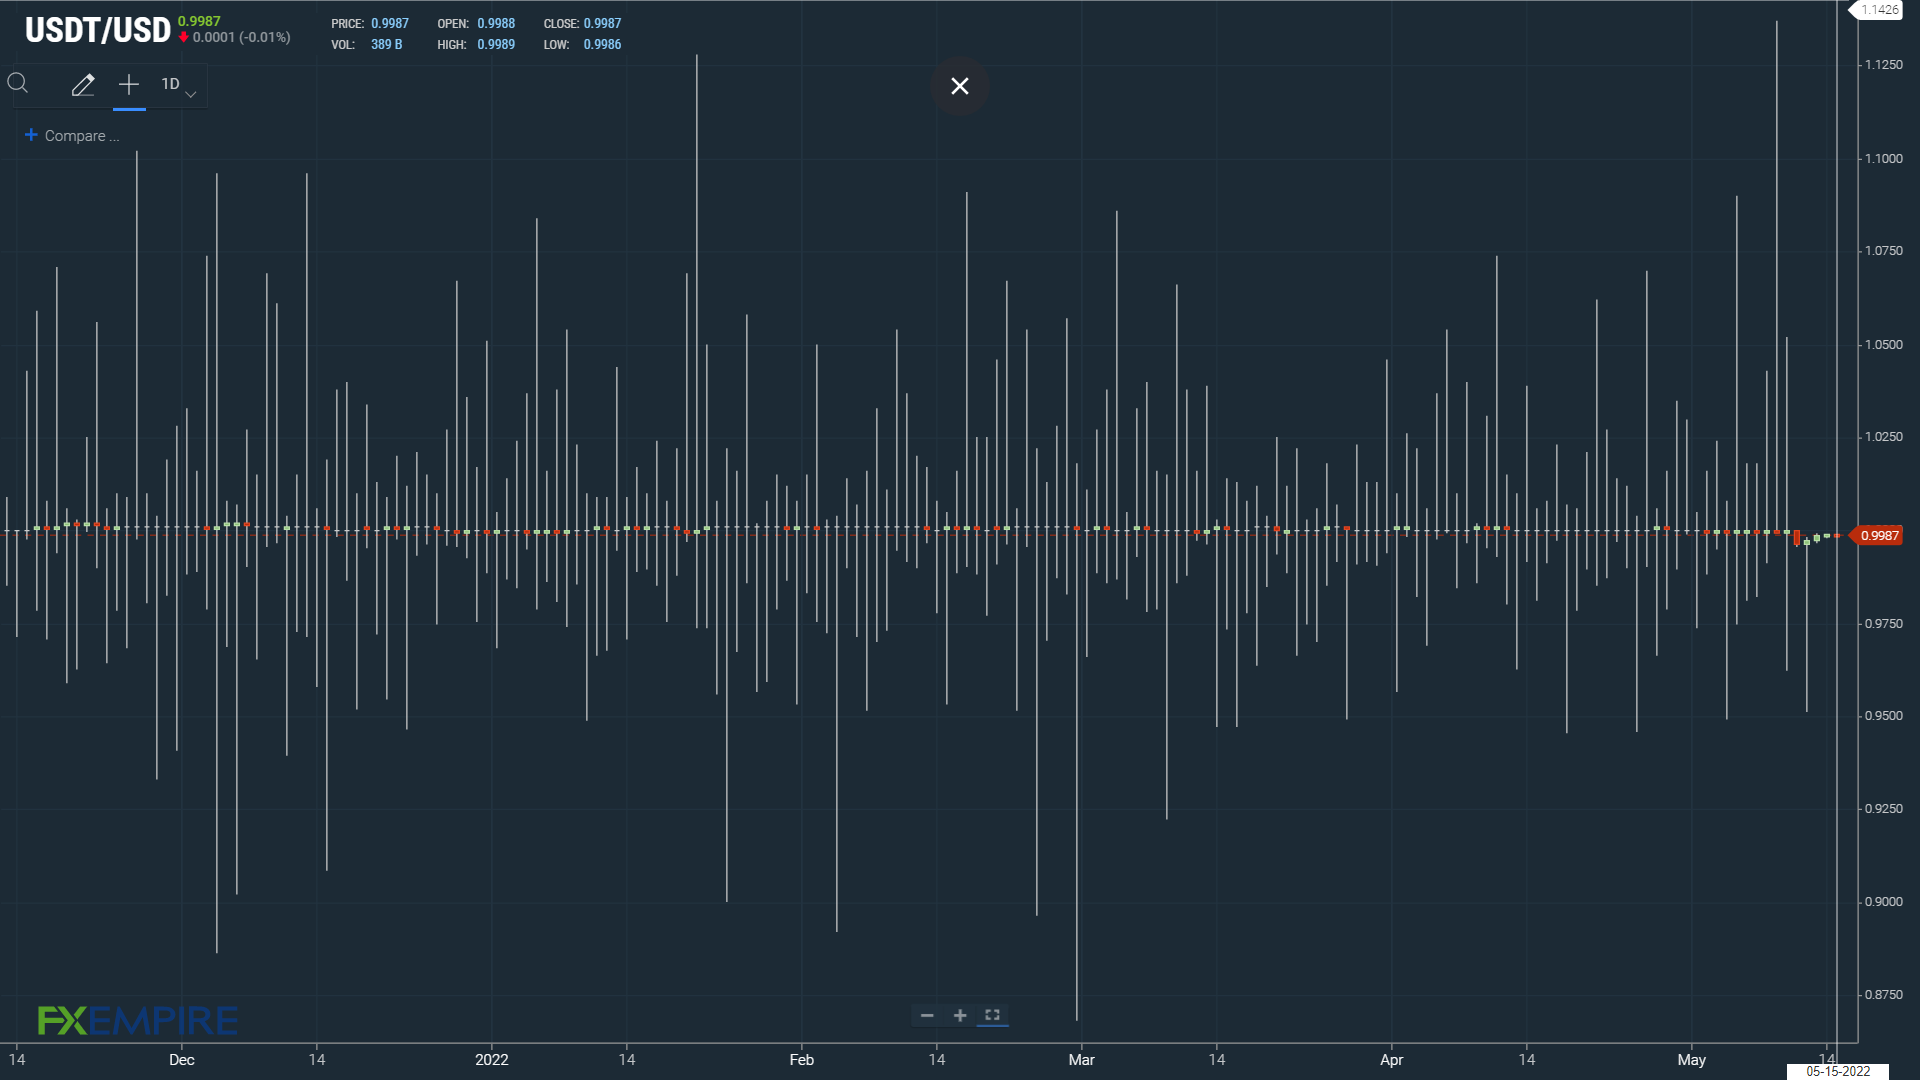Toggle fullscreen chart view icon
The image size is (1920, 1080).
point(993,1016)
